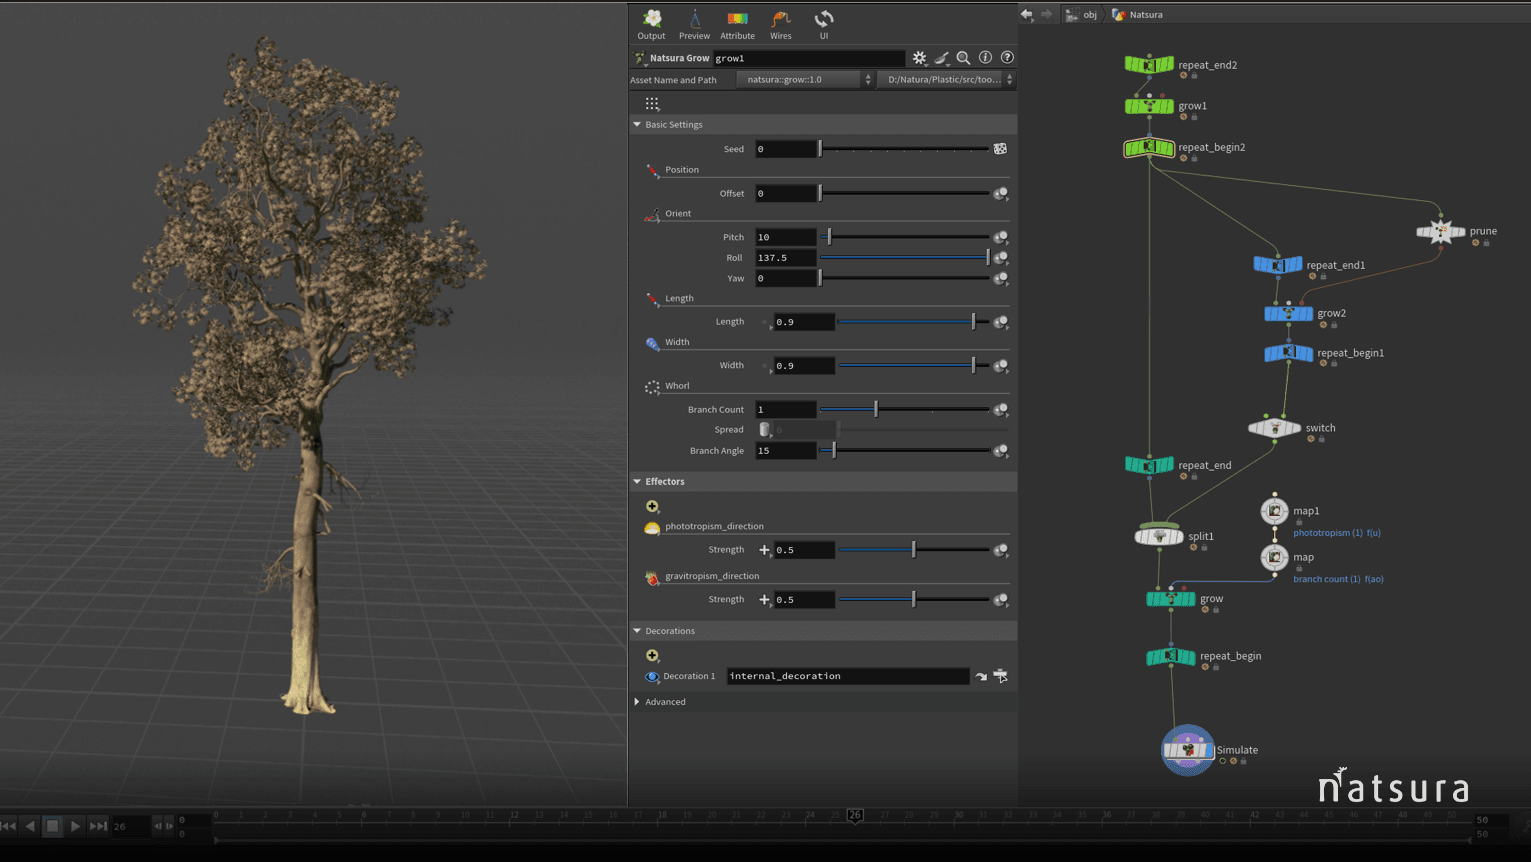Toggle visibility of Decoration 1

(x=653, y=676)
